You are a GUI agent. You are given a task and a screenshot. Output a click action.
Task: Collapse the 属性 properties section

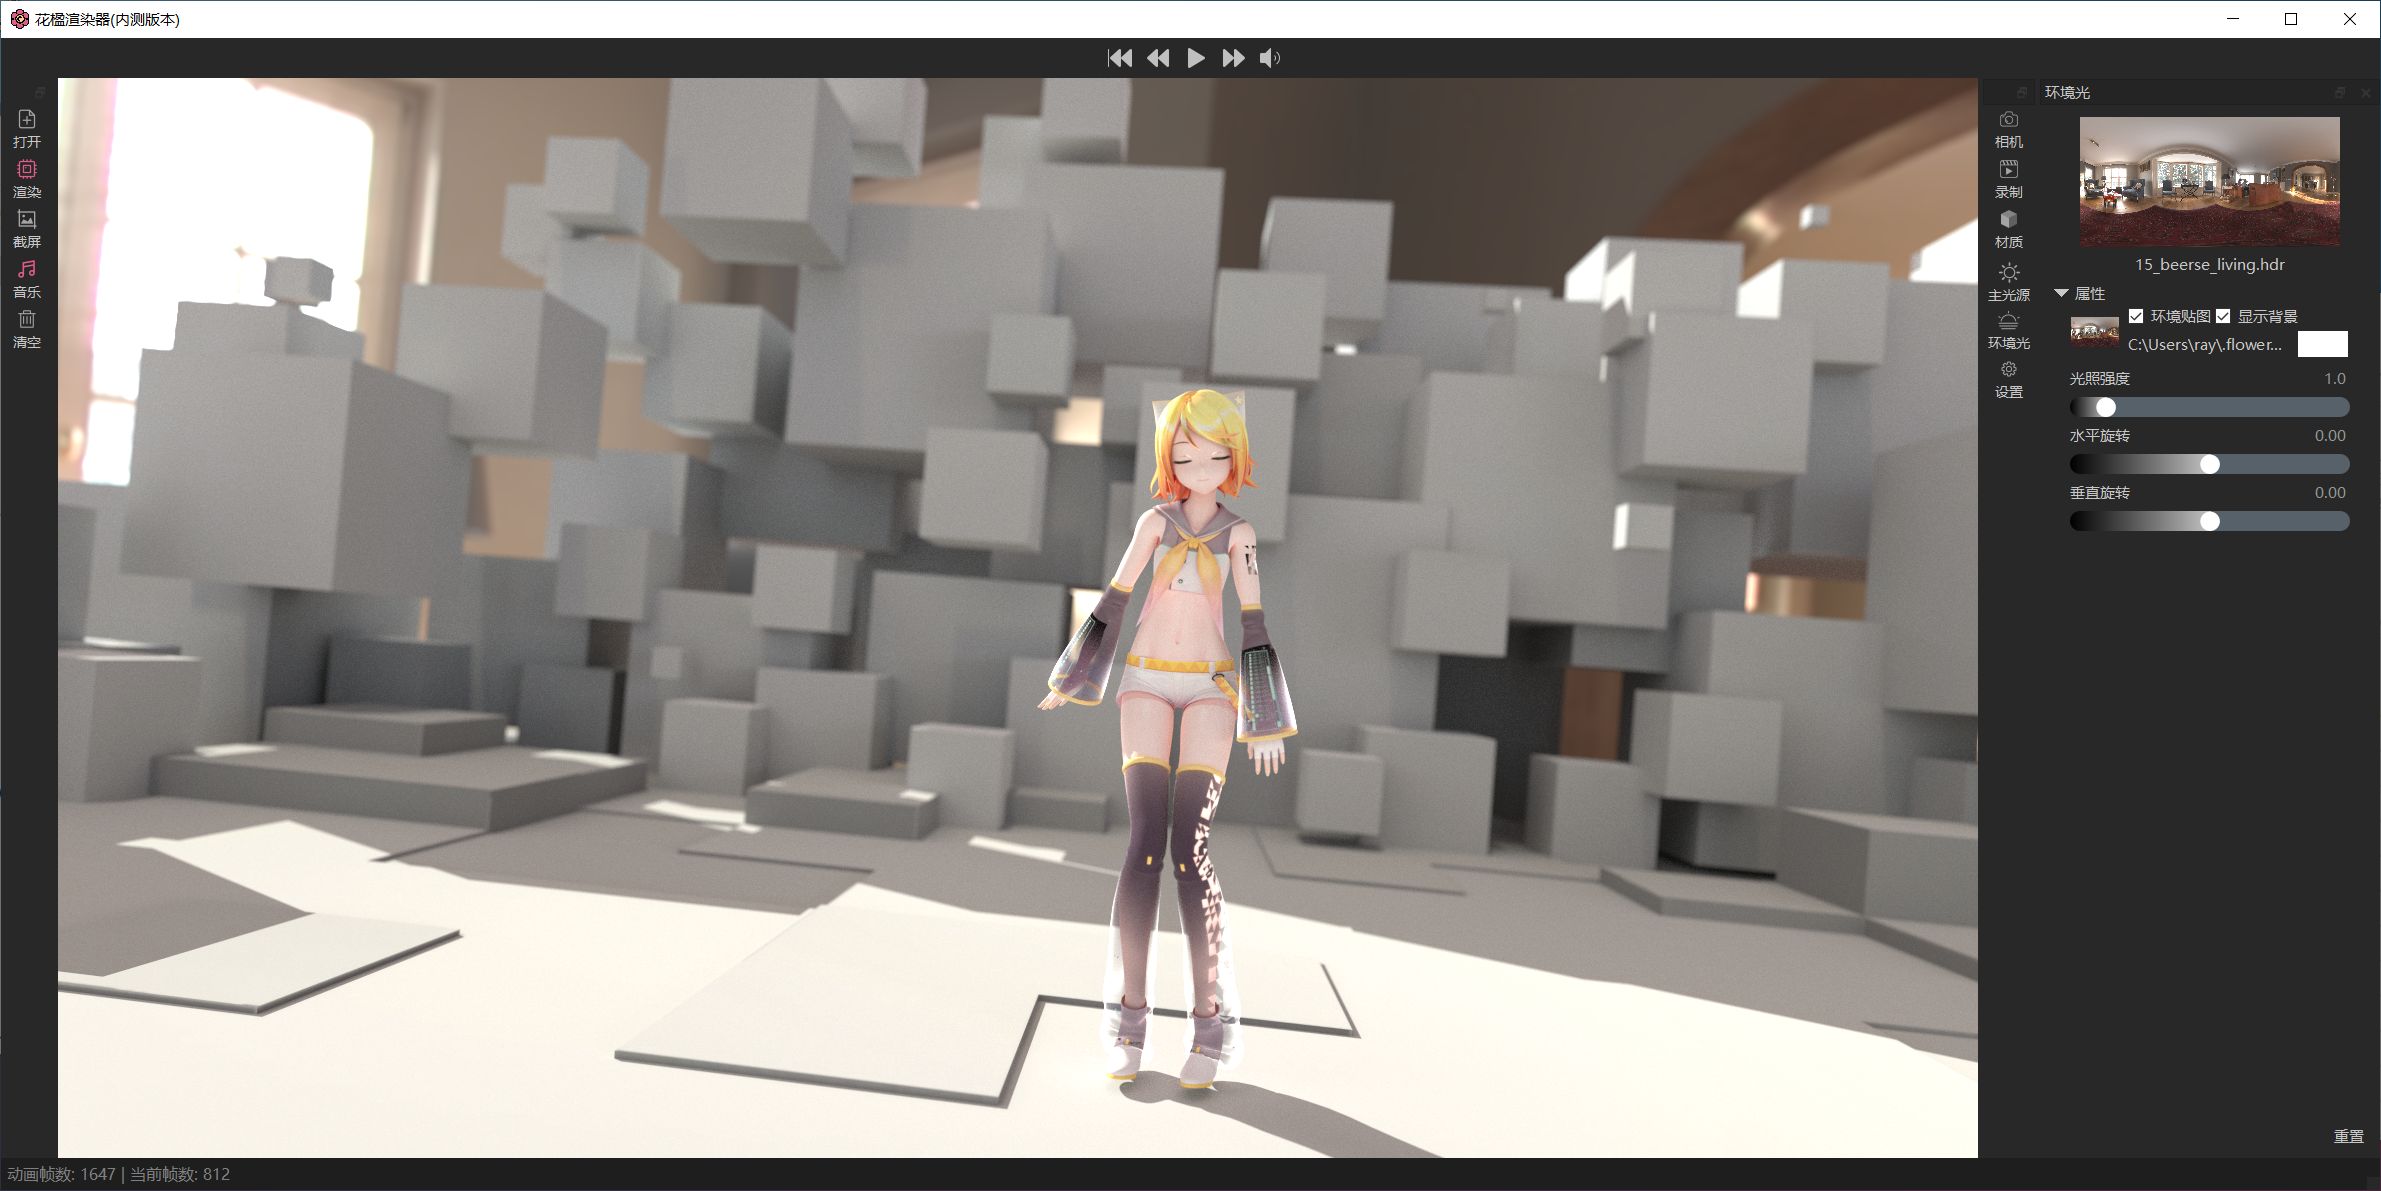[x=2061, y=293]
